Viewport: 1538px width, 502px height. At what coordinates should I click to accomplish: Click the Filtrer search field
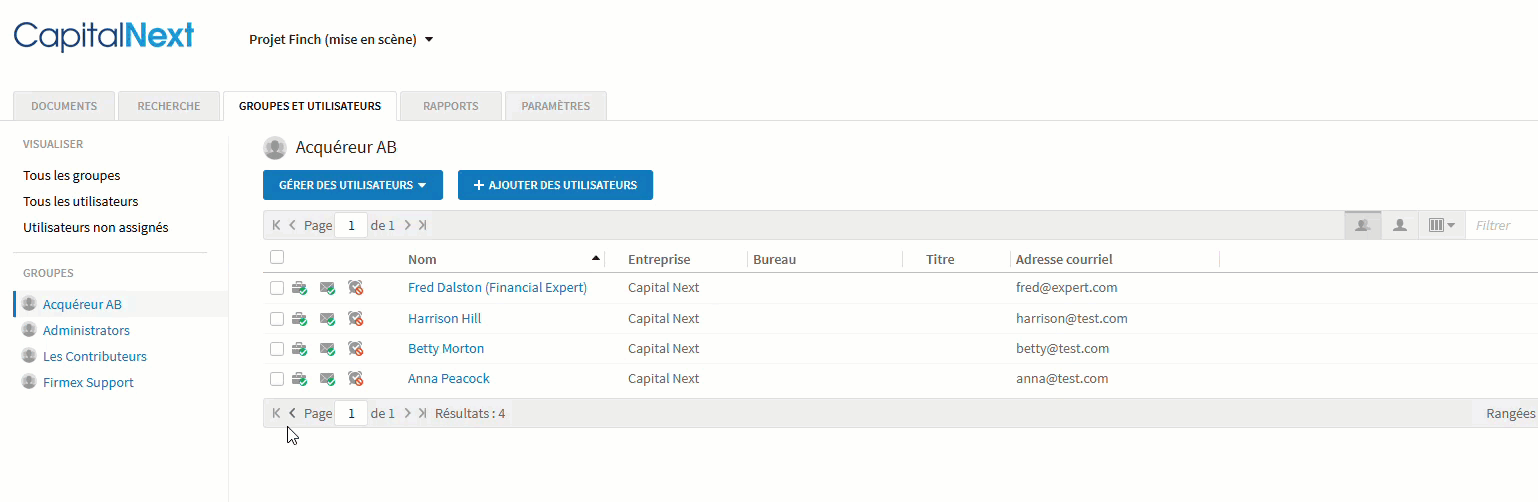point(1502,225)
